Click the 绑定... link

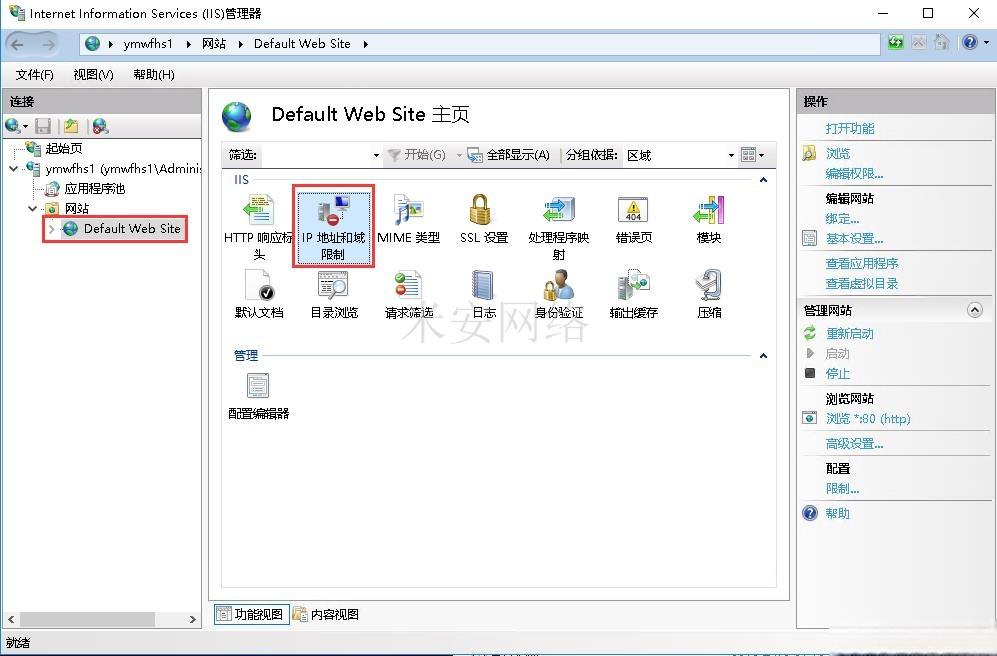coord(842,219)
